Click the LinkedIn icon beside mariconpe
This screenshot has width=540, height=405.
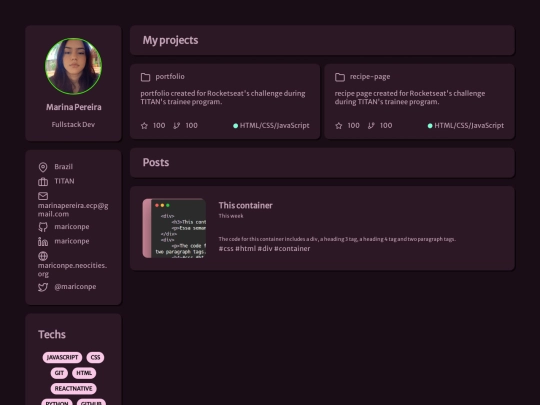click(43, 241)
